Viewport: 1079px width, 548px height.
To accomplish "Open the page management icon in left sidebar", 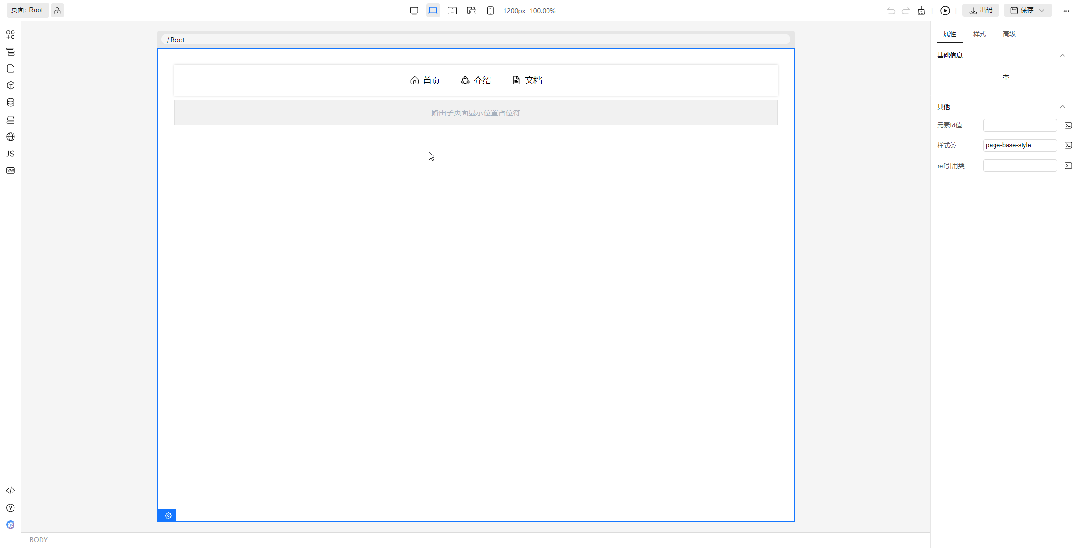I will click(x=10, y=69).
